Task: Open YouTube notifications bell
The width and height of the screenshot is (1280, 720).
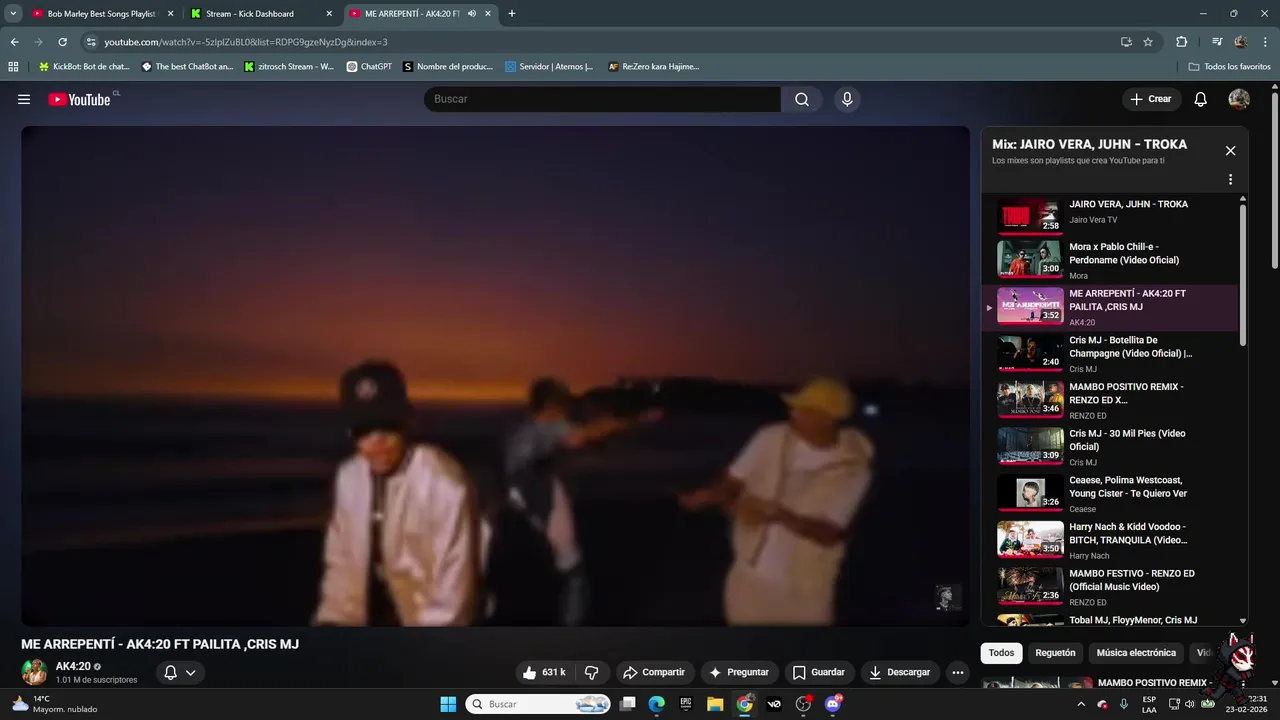Action: pos(1201,99)
